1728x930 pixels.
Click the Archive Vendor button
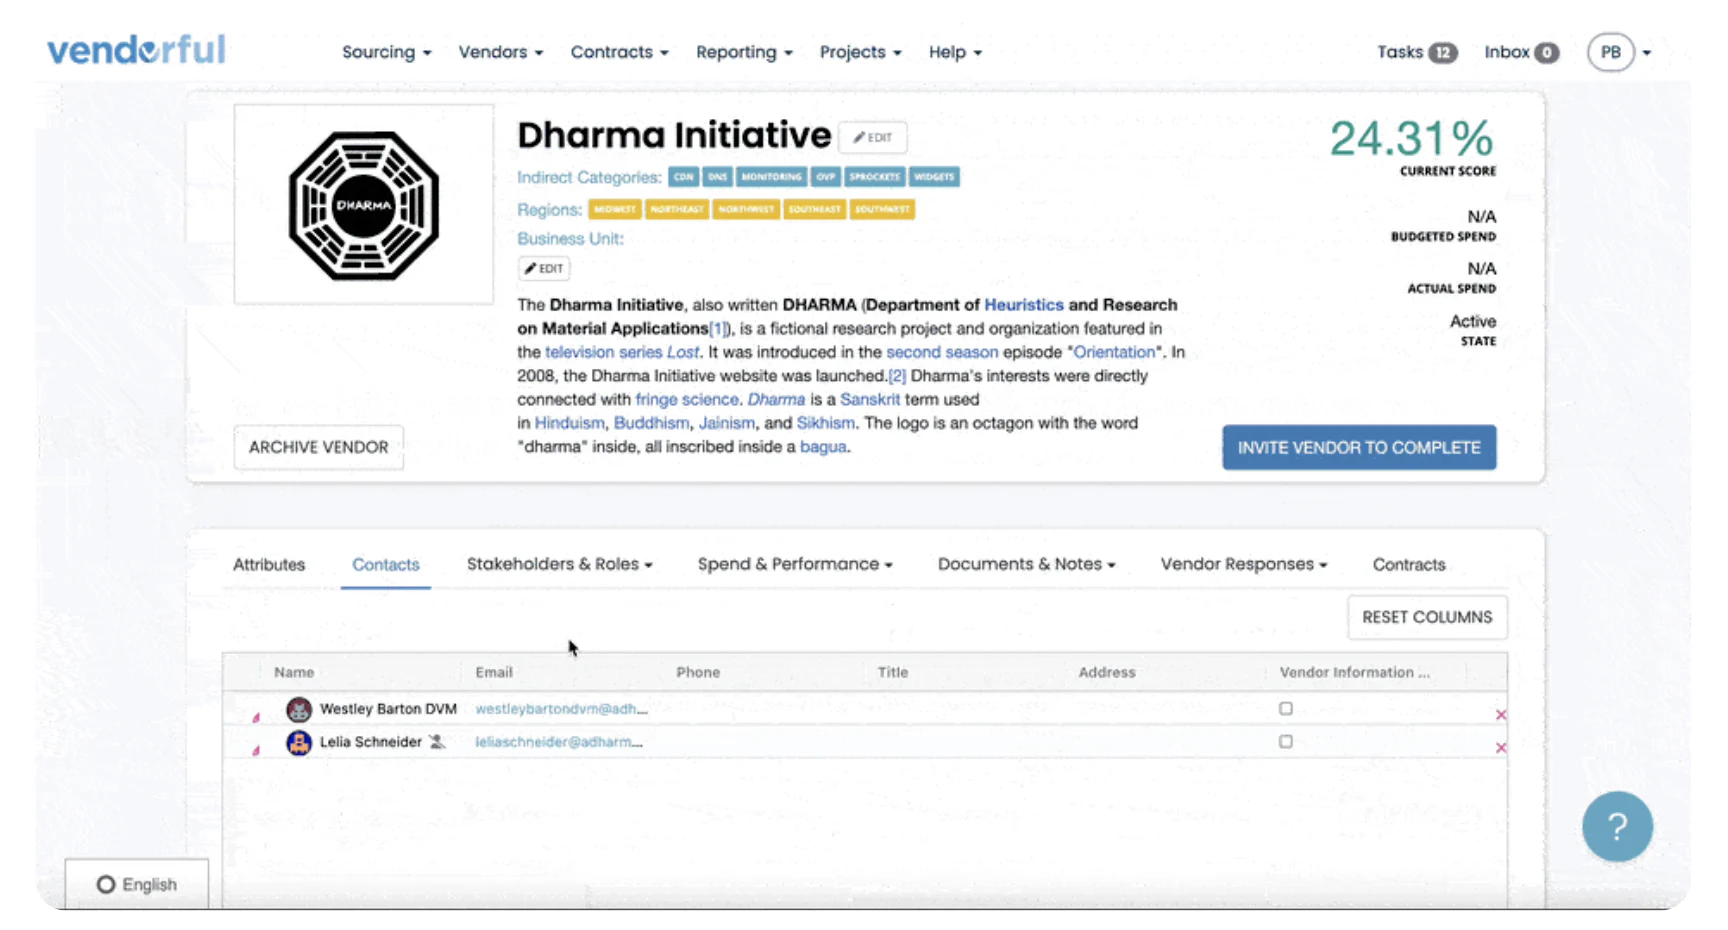[319, 447]
